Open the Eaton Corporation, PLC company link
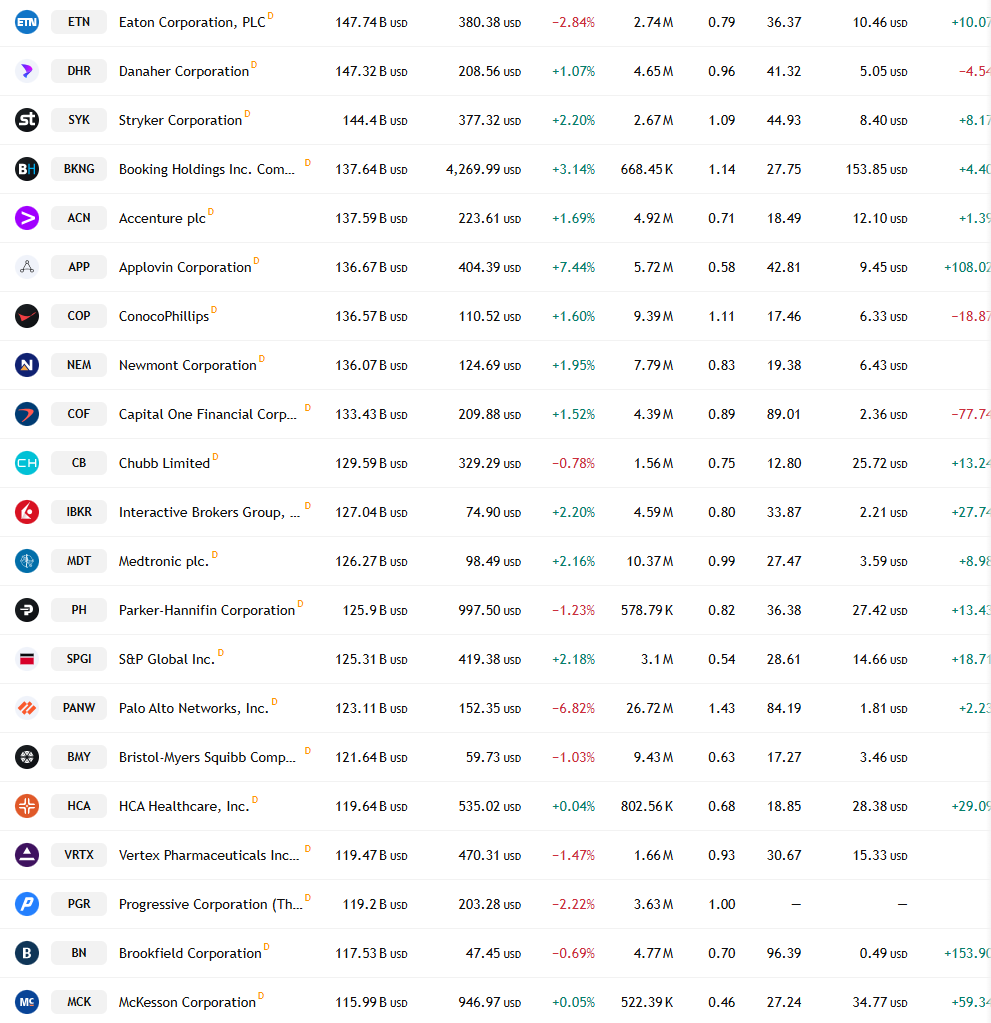Viewport: 991px width, 1023px height. tap(192, 22)
